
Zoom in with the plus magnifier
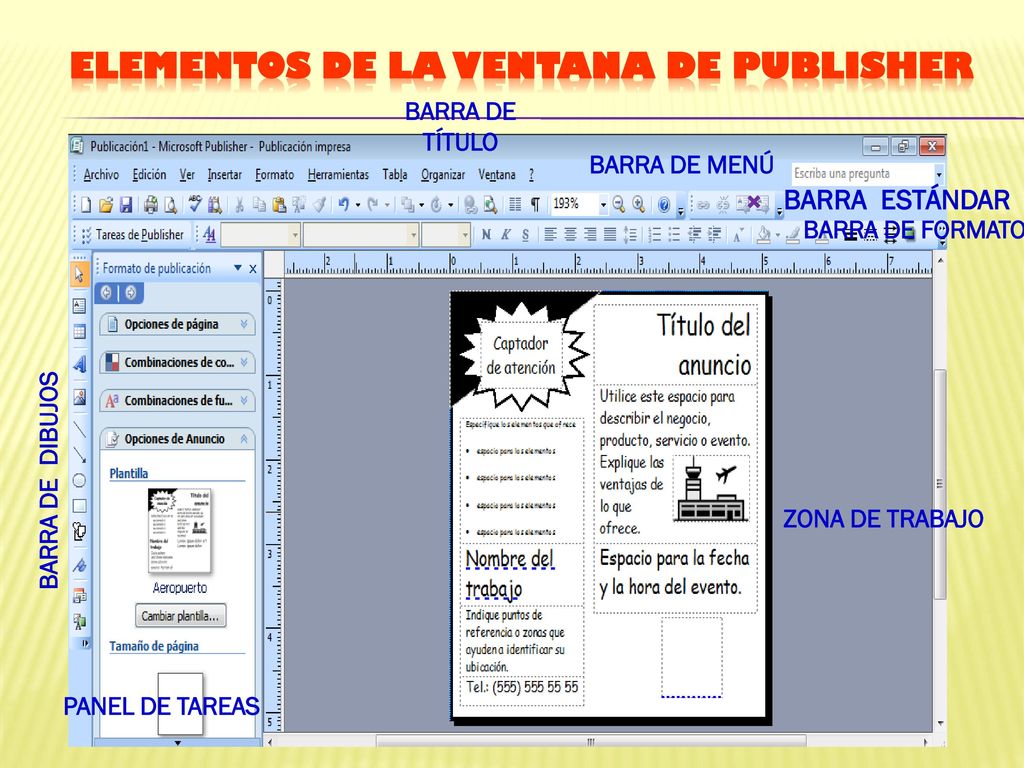pyautogui.click(x=639, y=204)
